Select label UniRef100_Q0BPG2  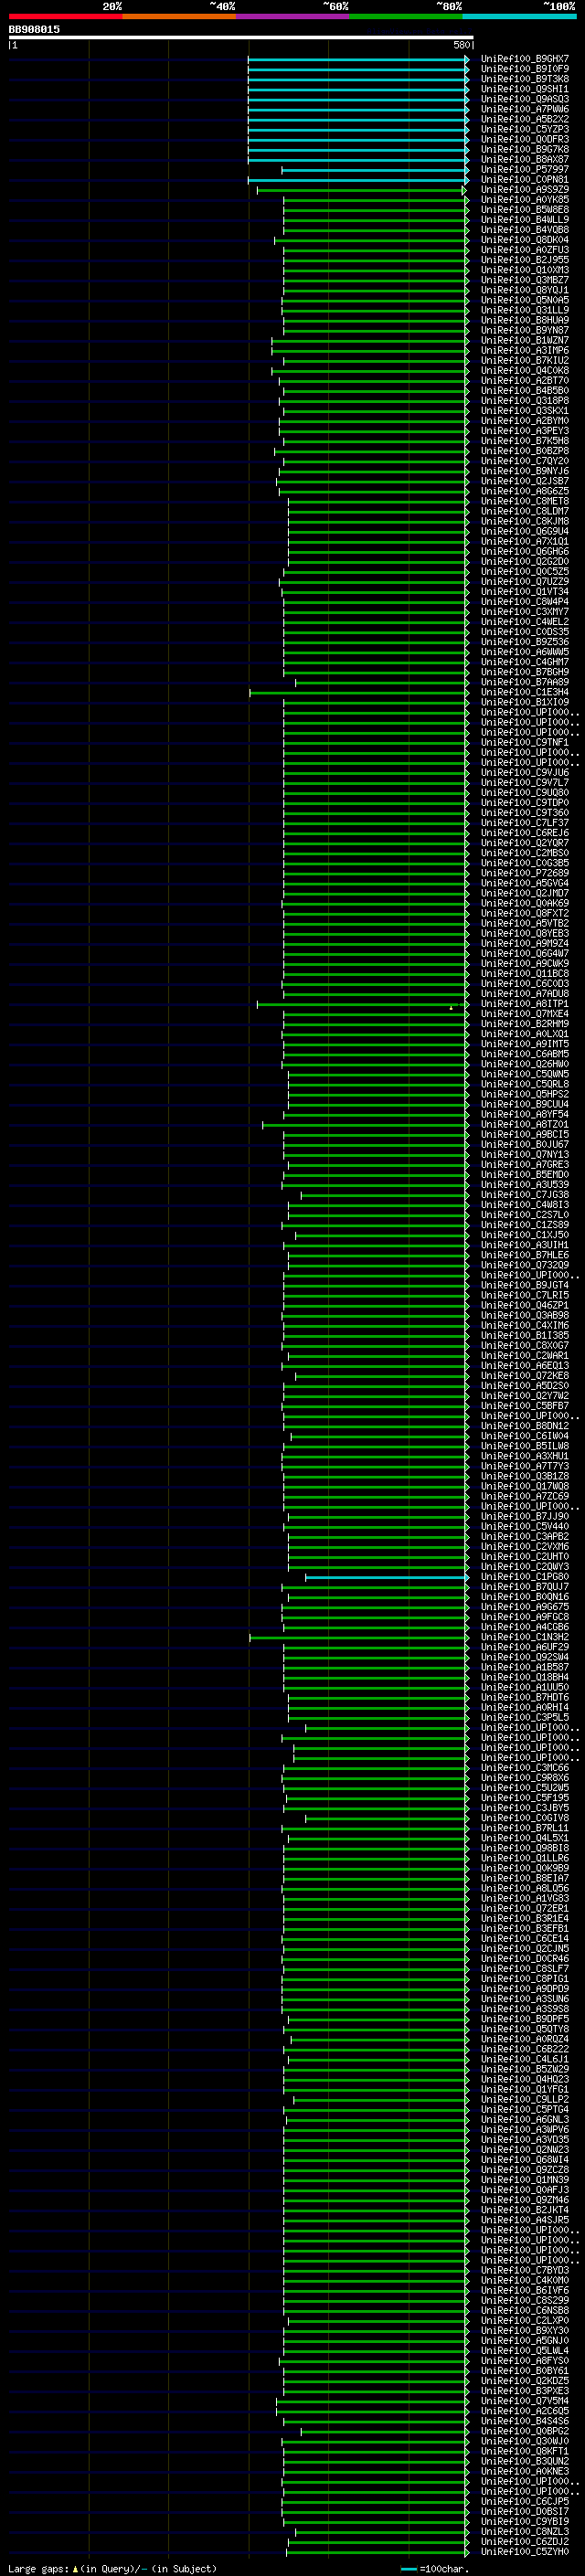(525, 2432)
